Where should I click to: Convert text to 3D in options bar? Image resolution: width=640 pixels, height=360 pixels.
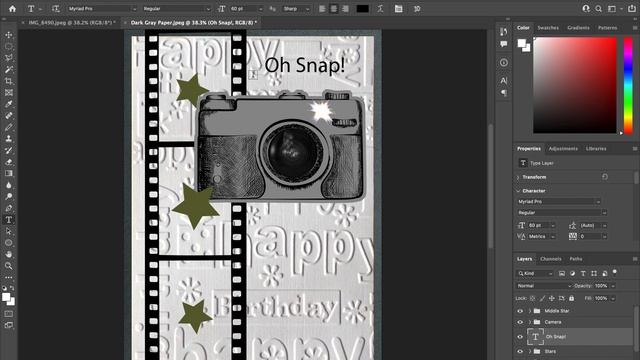click(x=417, y=9)
